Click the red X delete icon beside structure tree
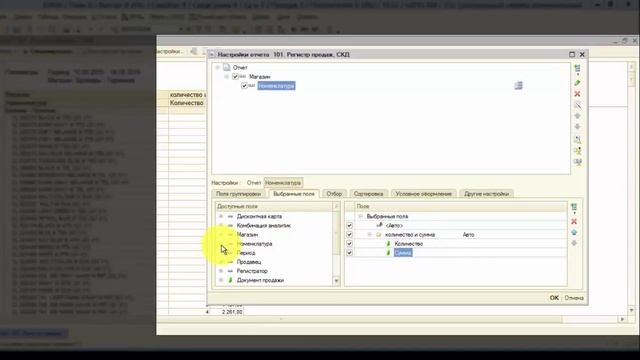640x360 pixels. [x=577, y=94]
